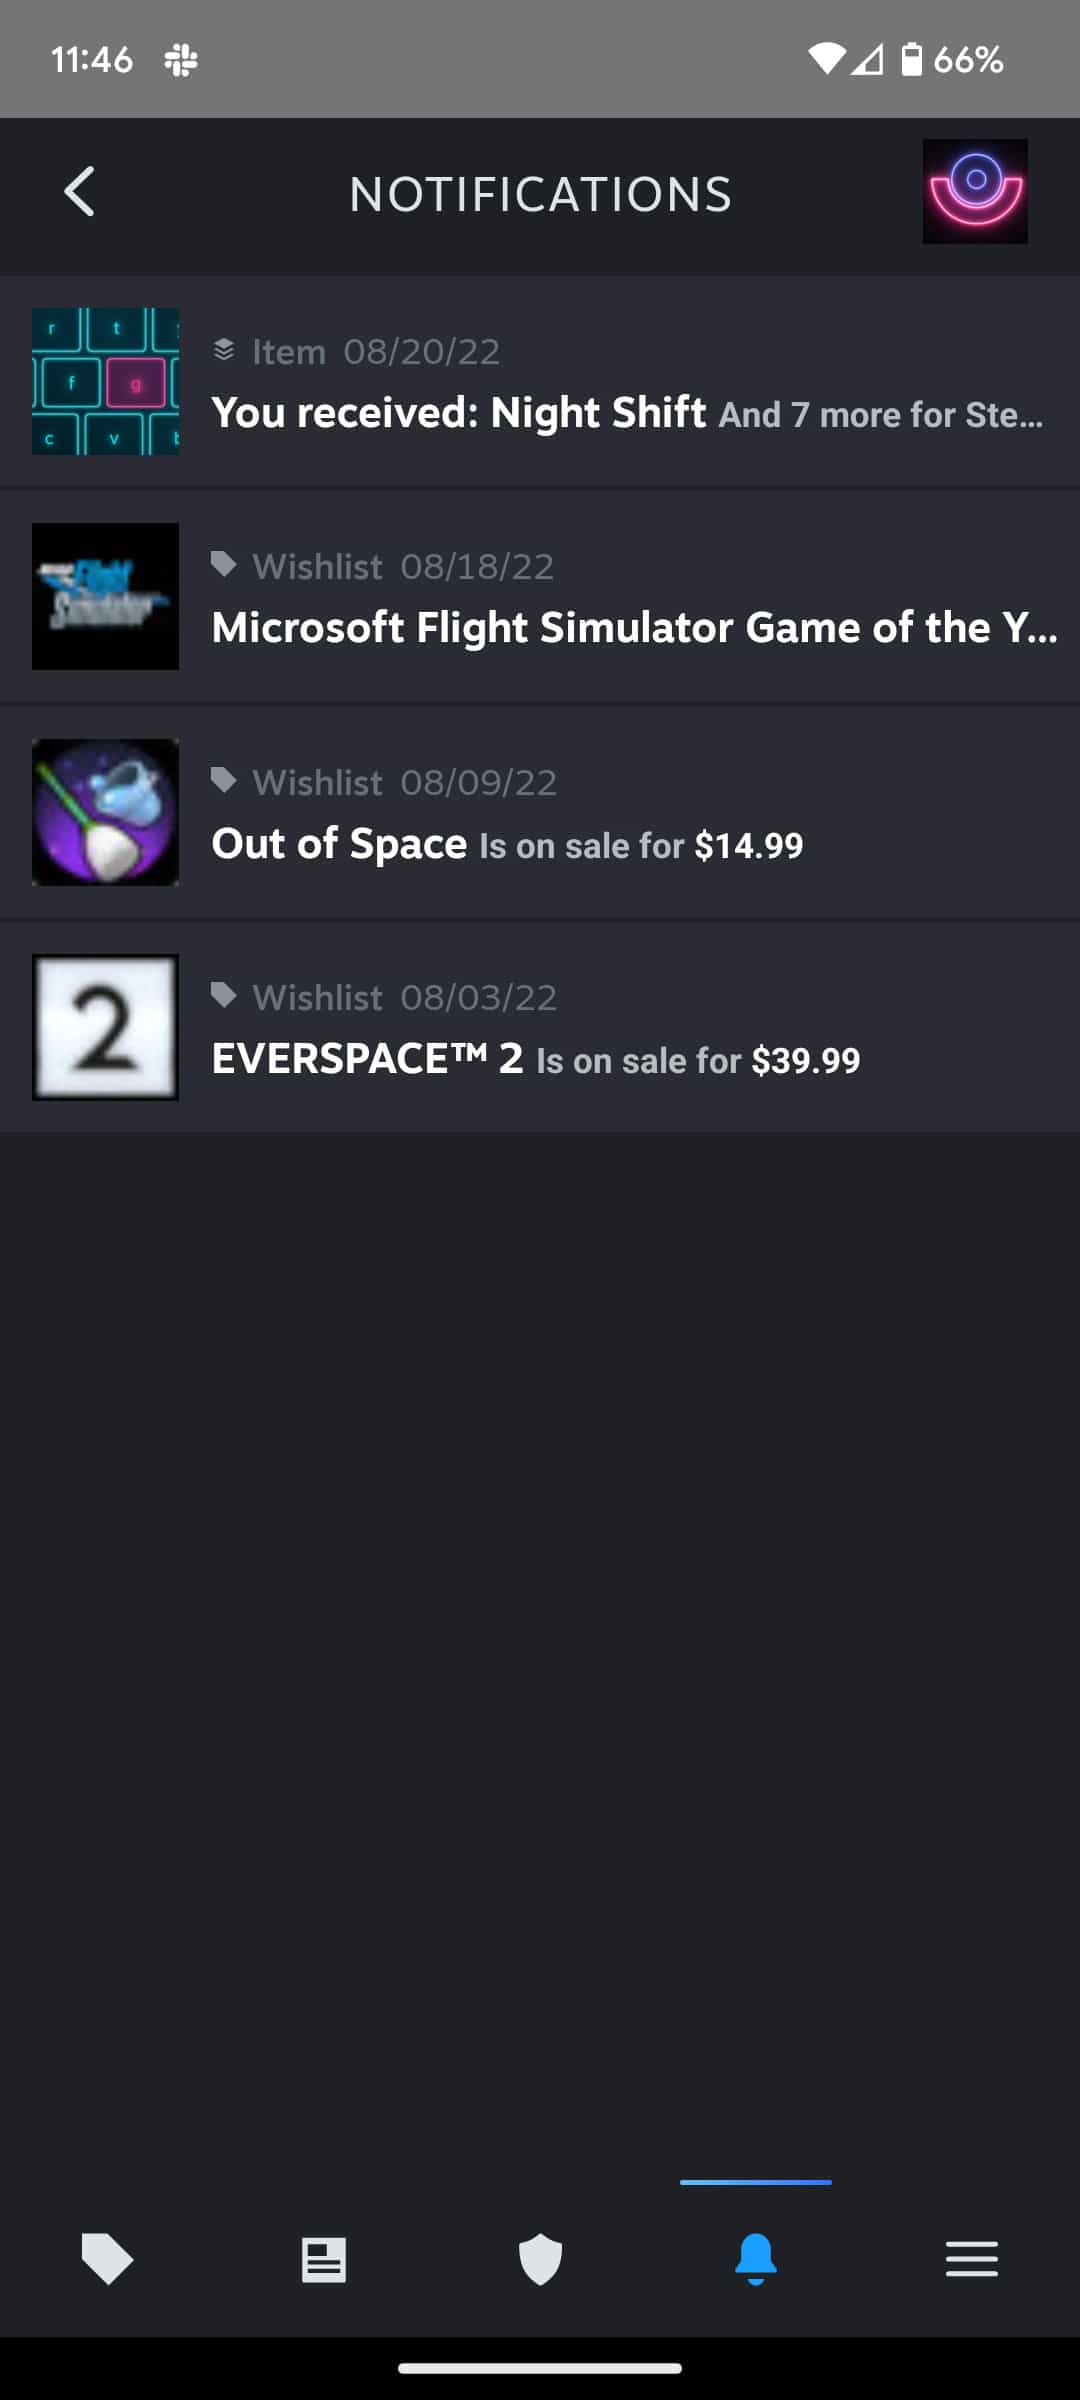Toggle to the Notifications tab via bell

(756, 2259)
